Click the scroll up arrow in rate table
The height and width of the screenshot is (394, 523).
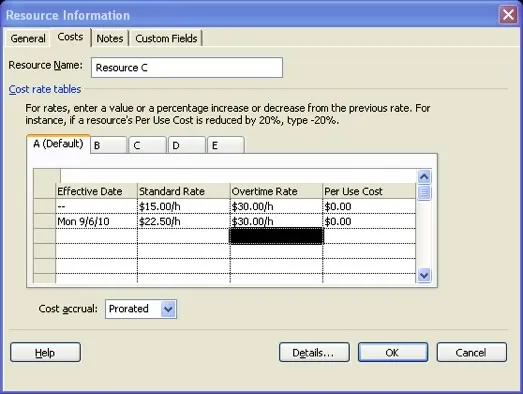coord(424,176)
